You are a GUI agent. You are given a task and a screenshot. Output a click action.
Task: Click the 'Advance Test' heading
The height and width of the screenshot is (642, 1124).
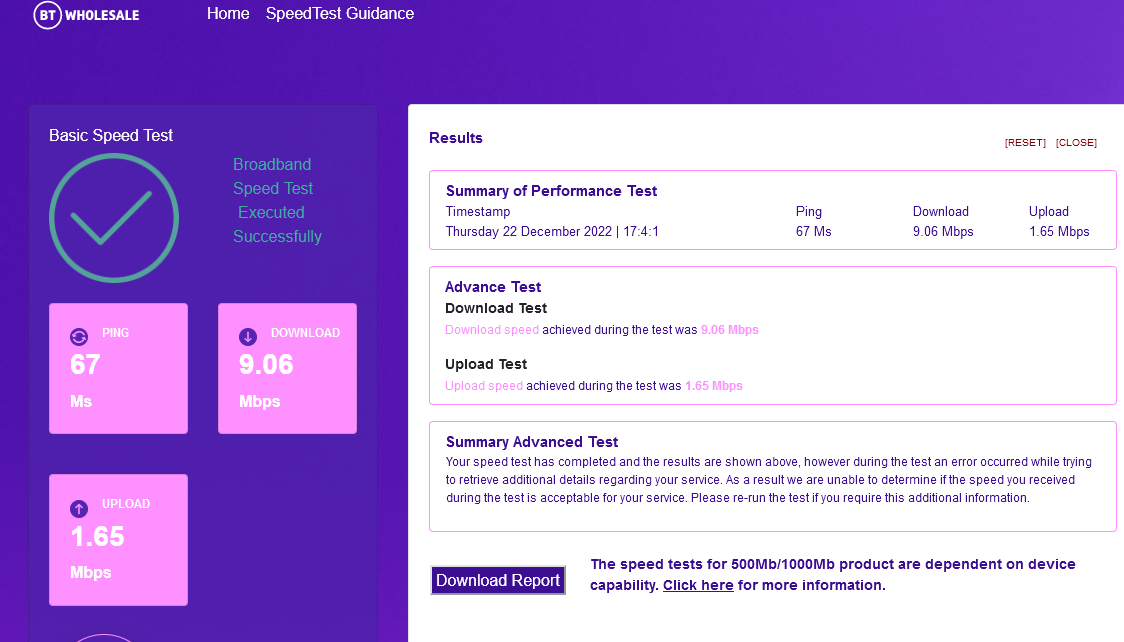493,287
